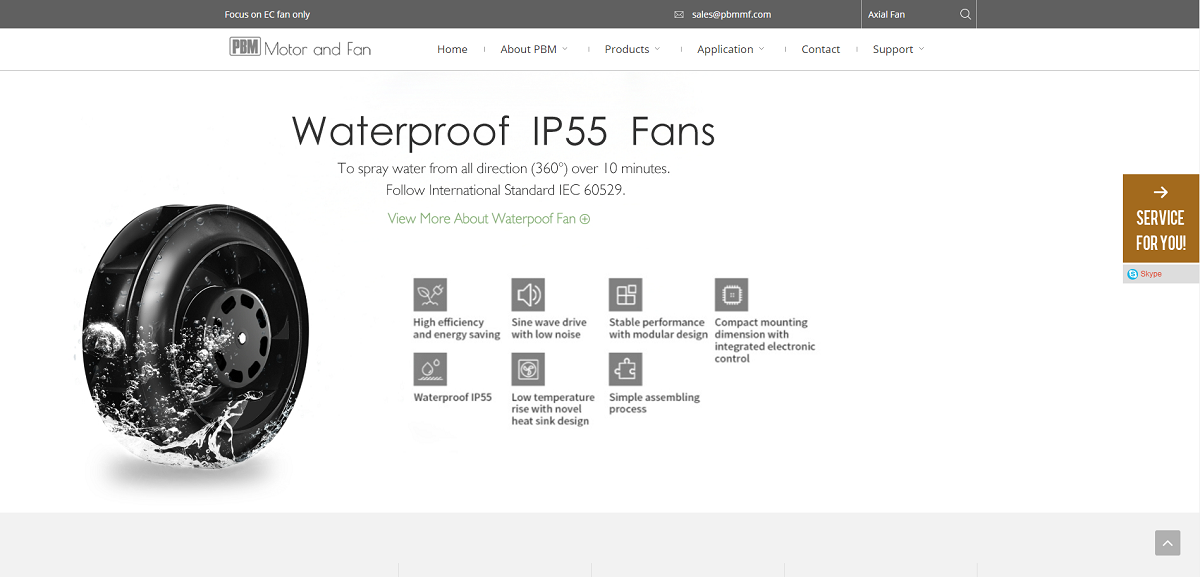
Task: Click the High efficiency energy saving icon
Action: pyautogui.click(x=430, y=294)
